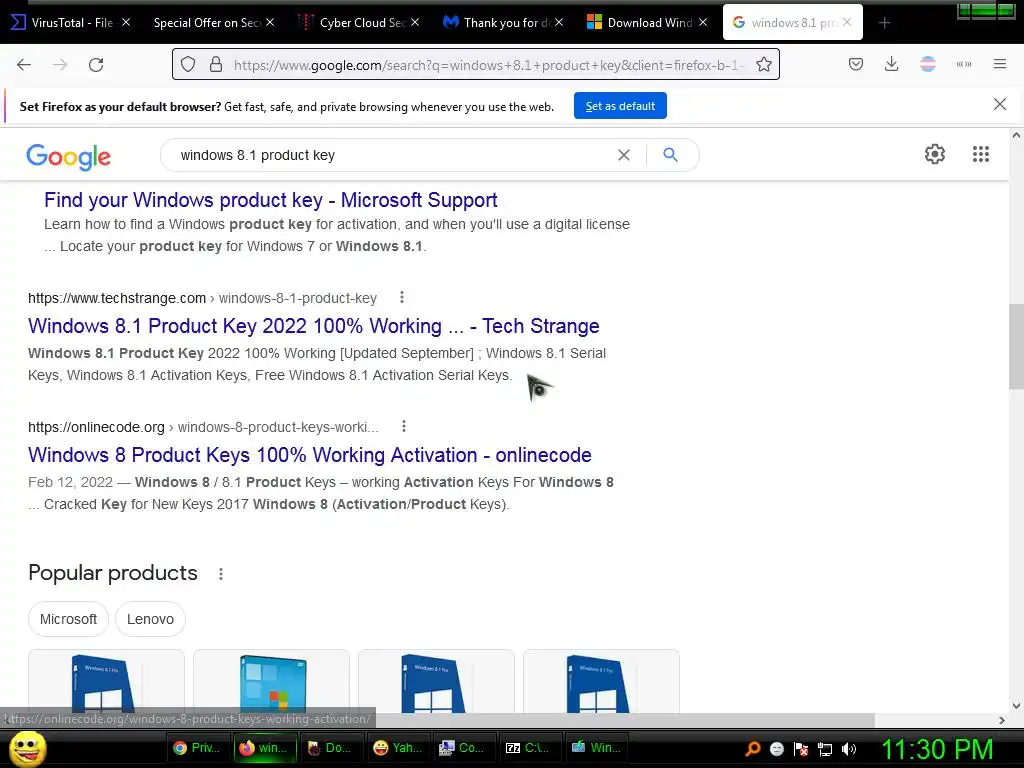This screenshot has width=1024, height=768.
Task: Bookmark this page with the star icon
Action: 764,65
